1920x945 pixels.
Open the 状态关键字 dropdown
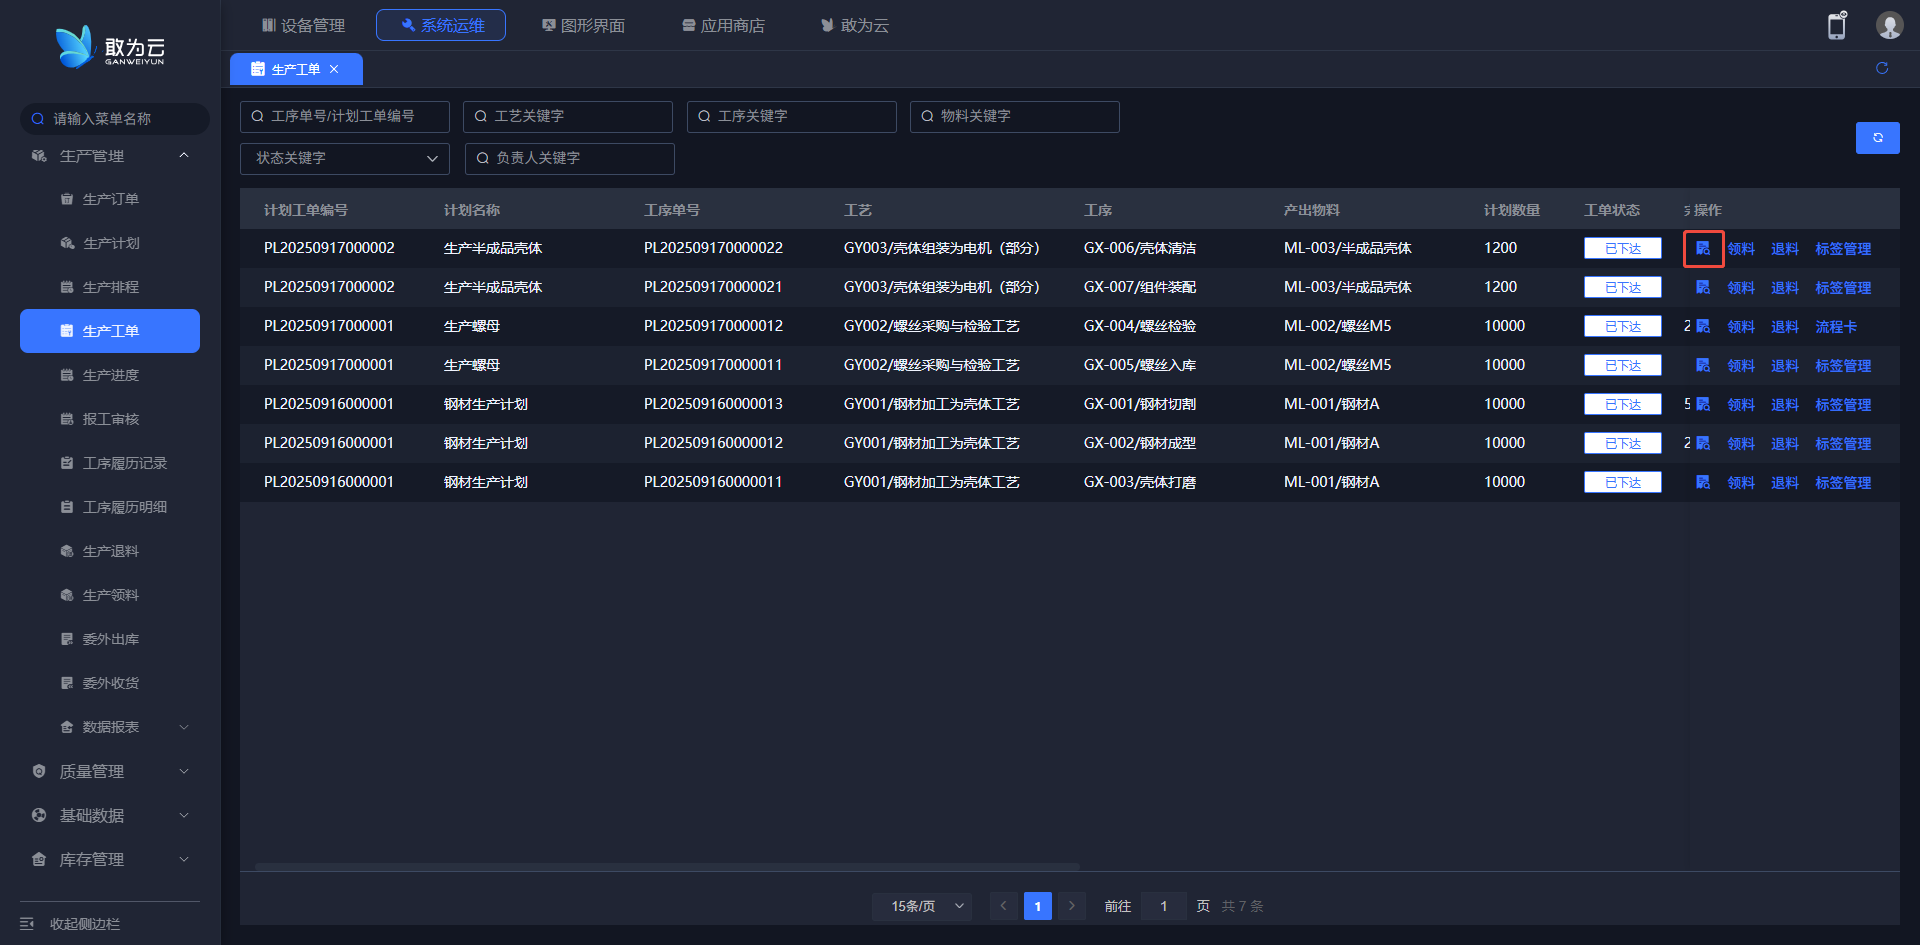(345, 158)
